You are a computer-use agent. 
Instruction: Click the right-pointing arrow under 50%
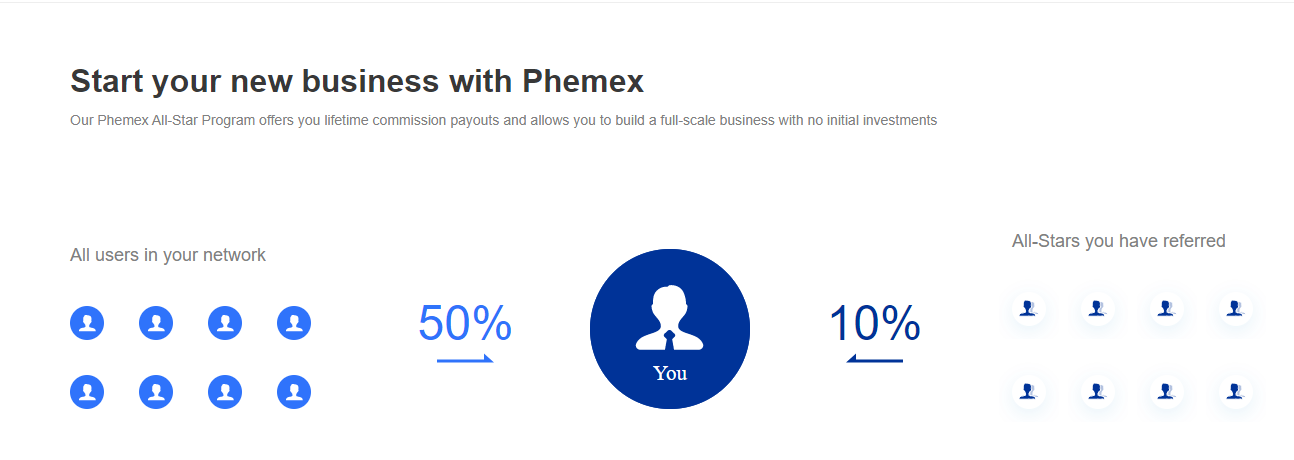[x=465, y=359]
